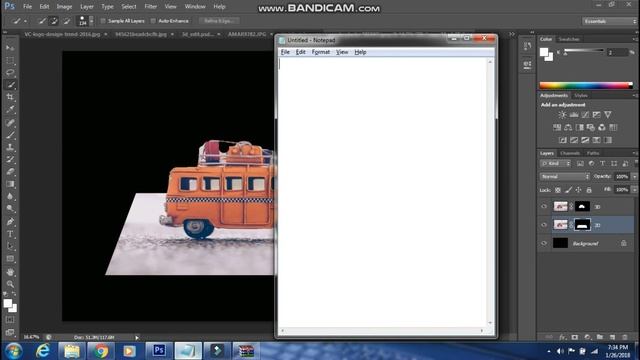Select the Gradient tool

(x=10, y=184)
